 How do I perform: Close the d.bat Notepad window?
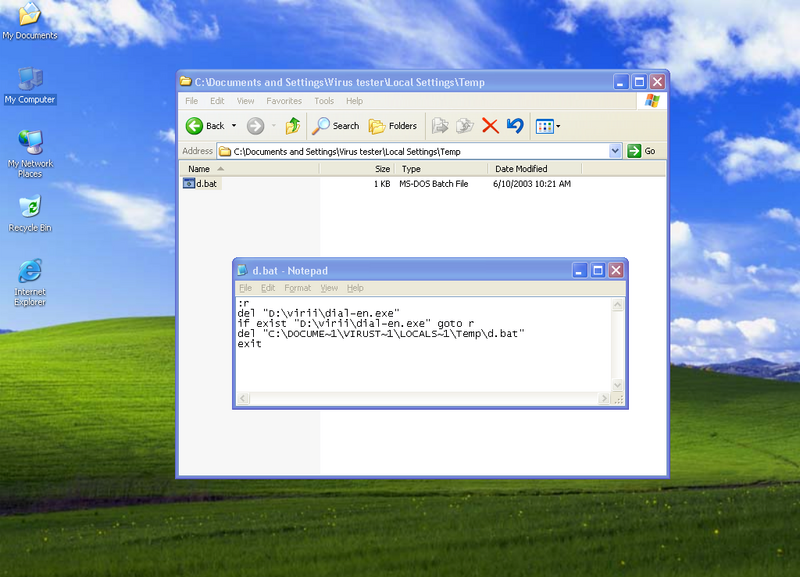click(616, 270)
